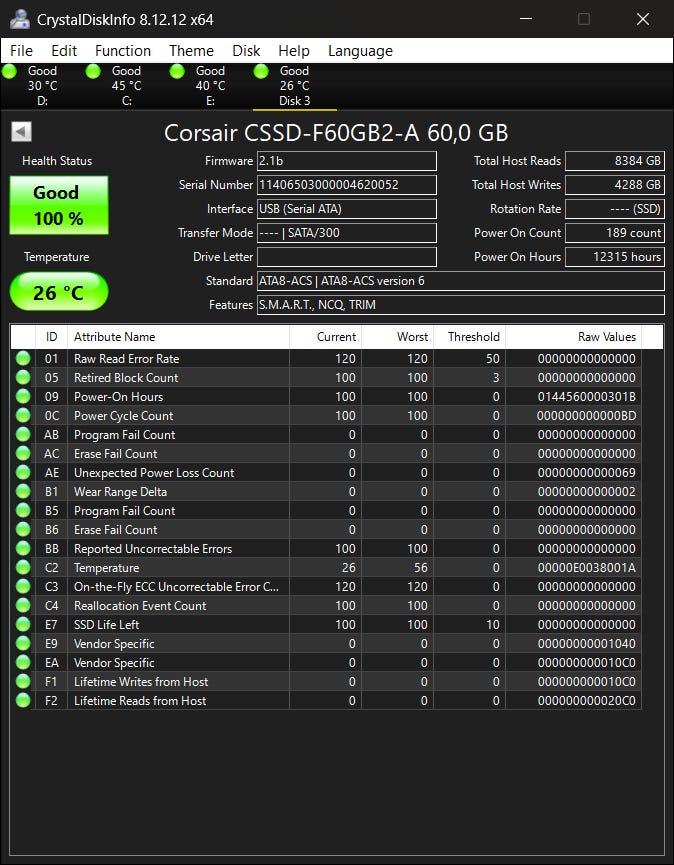Click status dot of Power-On Hours row
The image size is (674, 865).
coord(23,397)
